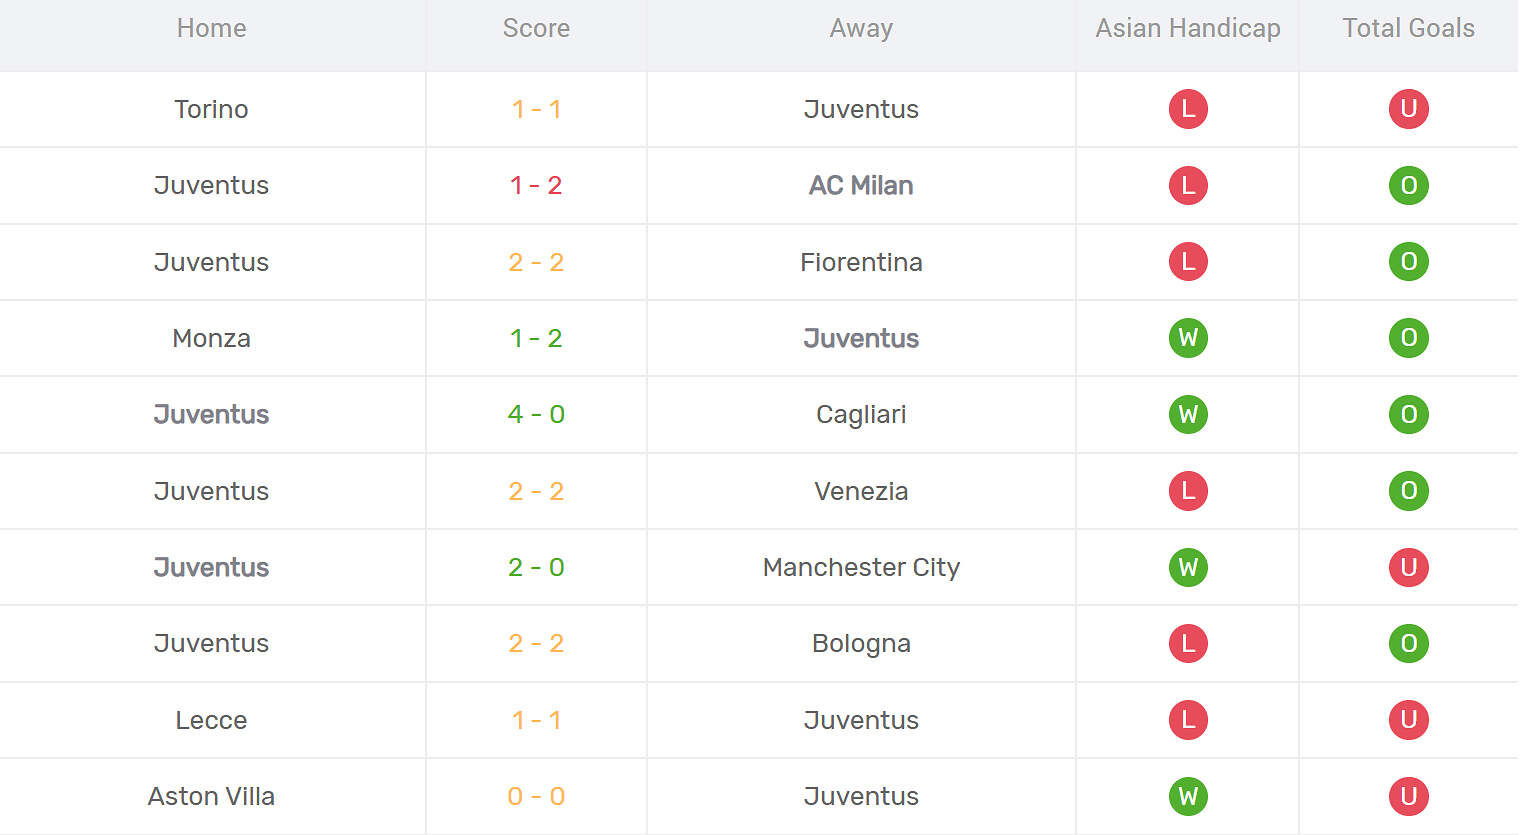This screenshot has width=1521, height=835.
Task: Click the red U badge in the Lecce row
Action: click(1408, 720)
